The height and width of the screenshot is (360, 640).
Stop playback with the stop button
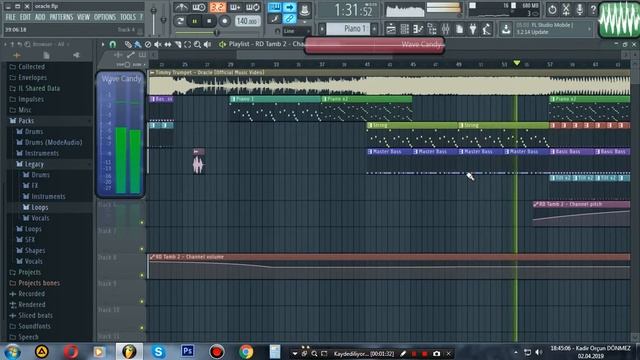(x=209, y=21)
